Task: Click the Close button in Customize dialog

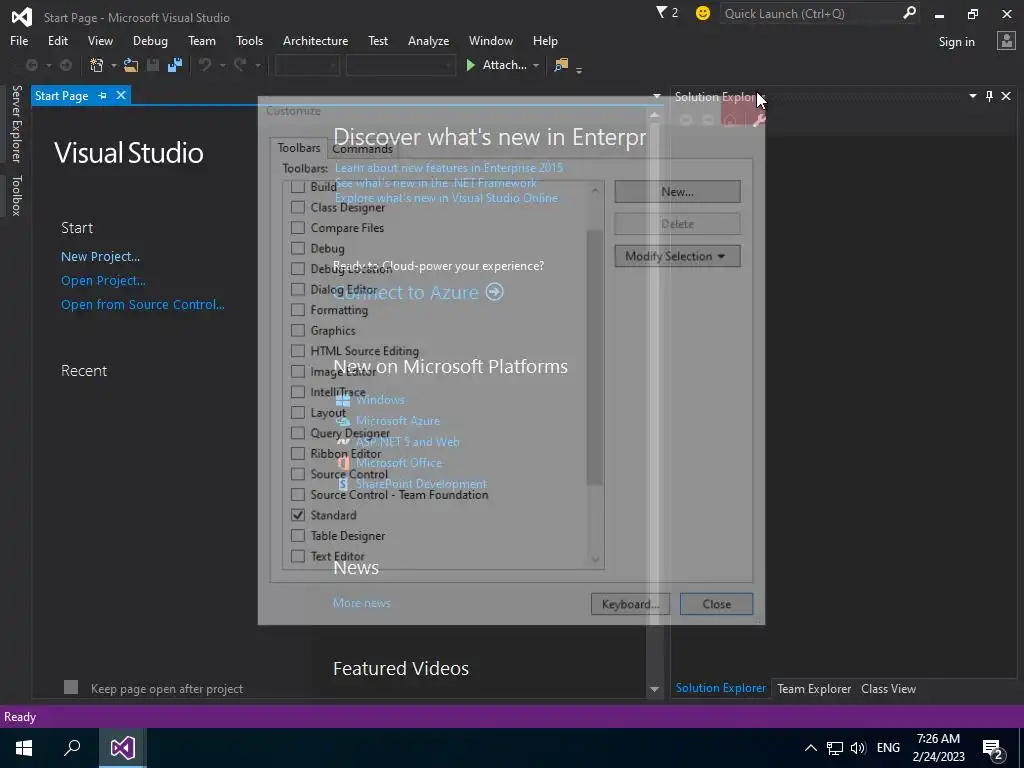Action: point(716,604)
